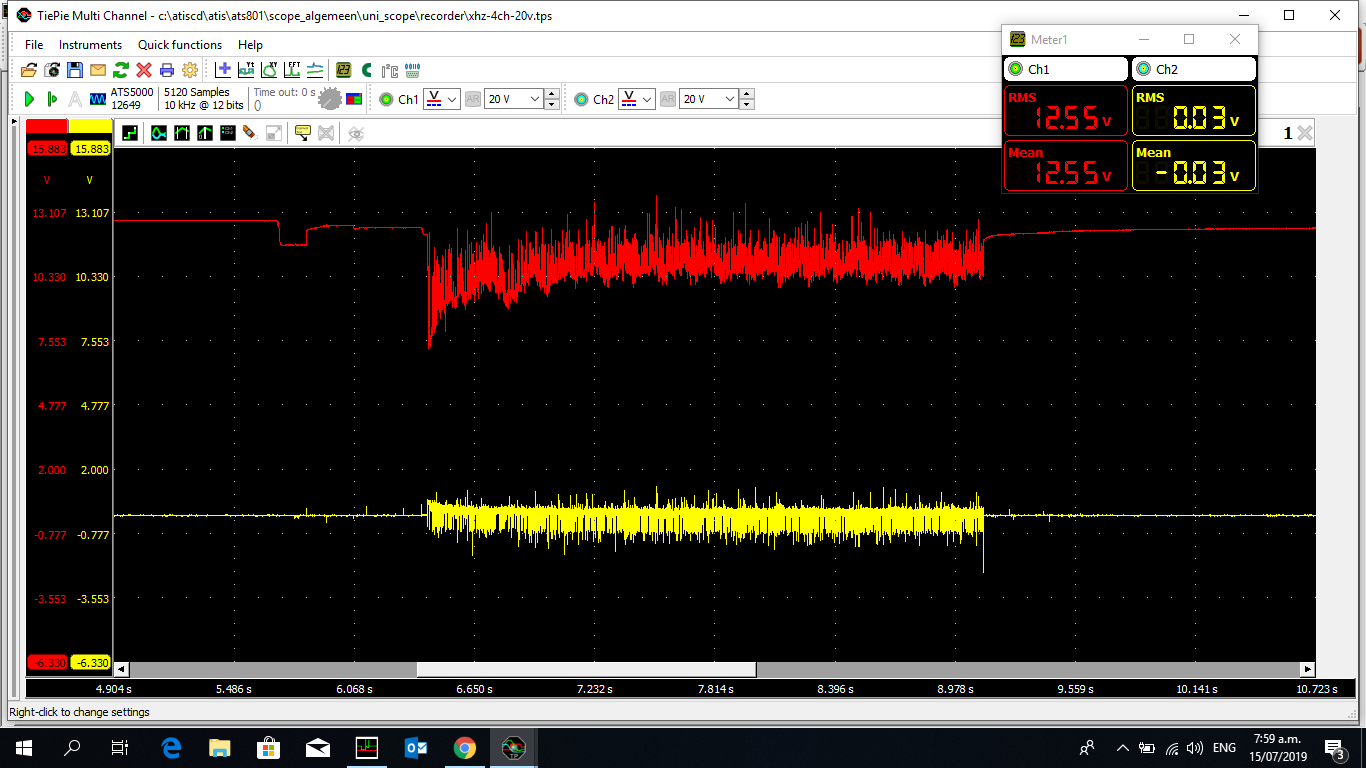The width and height of the screenshot is (1366, 768).
Task: Click the scrollbar right arrow
Action: coord(1307,669)
